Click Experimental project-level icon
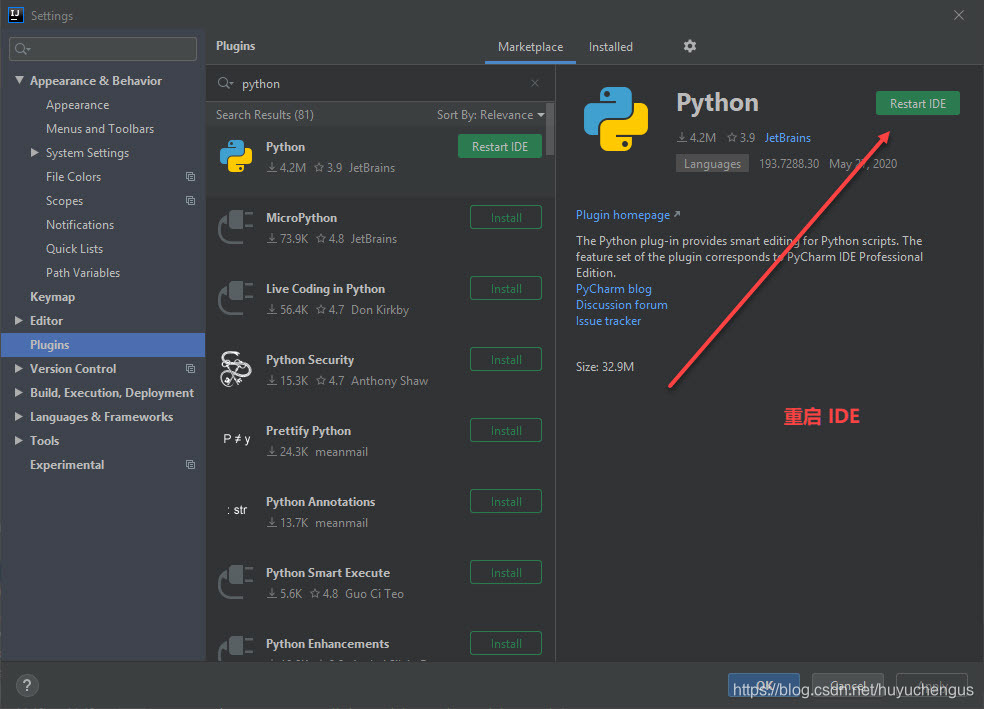Viewport: 984px width, 709px height. coord(190,465)
